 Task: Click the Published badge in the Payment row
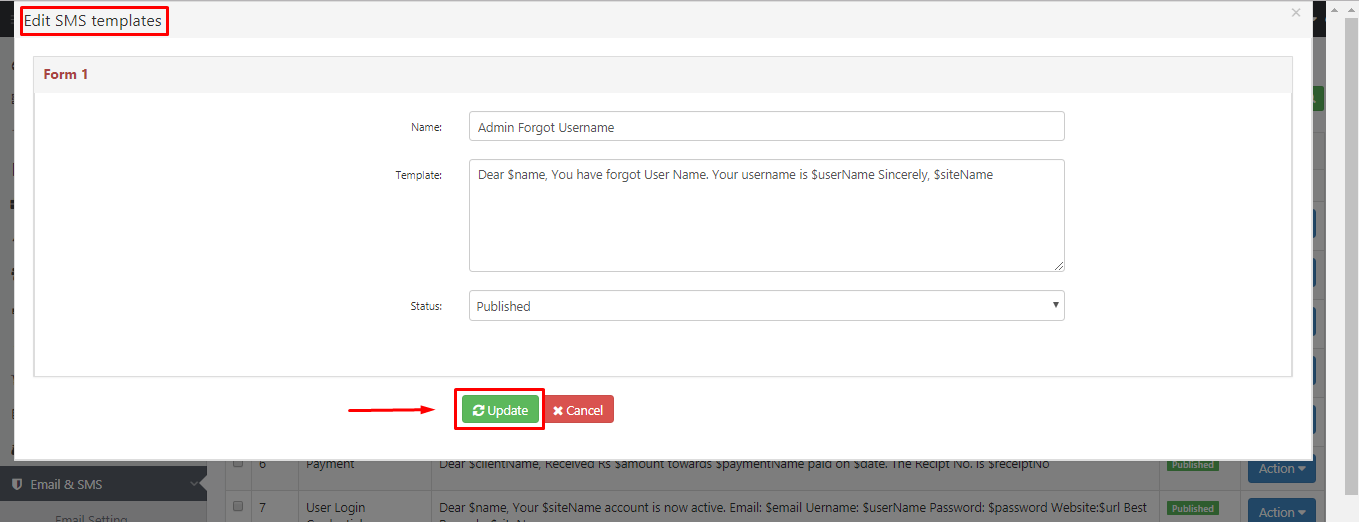[x=1193, y=465]
